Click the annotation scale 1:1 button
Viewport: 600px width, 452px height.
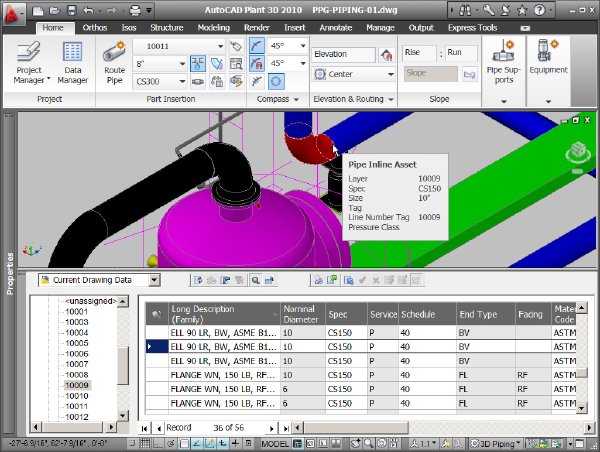point(424,444)
